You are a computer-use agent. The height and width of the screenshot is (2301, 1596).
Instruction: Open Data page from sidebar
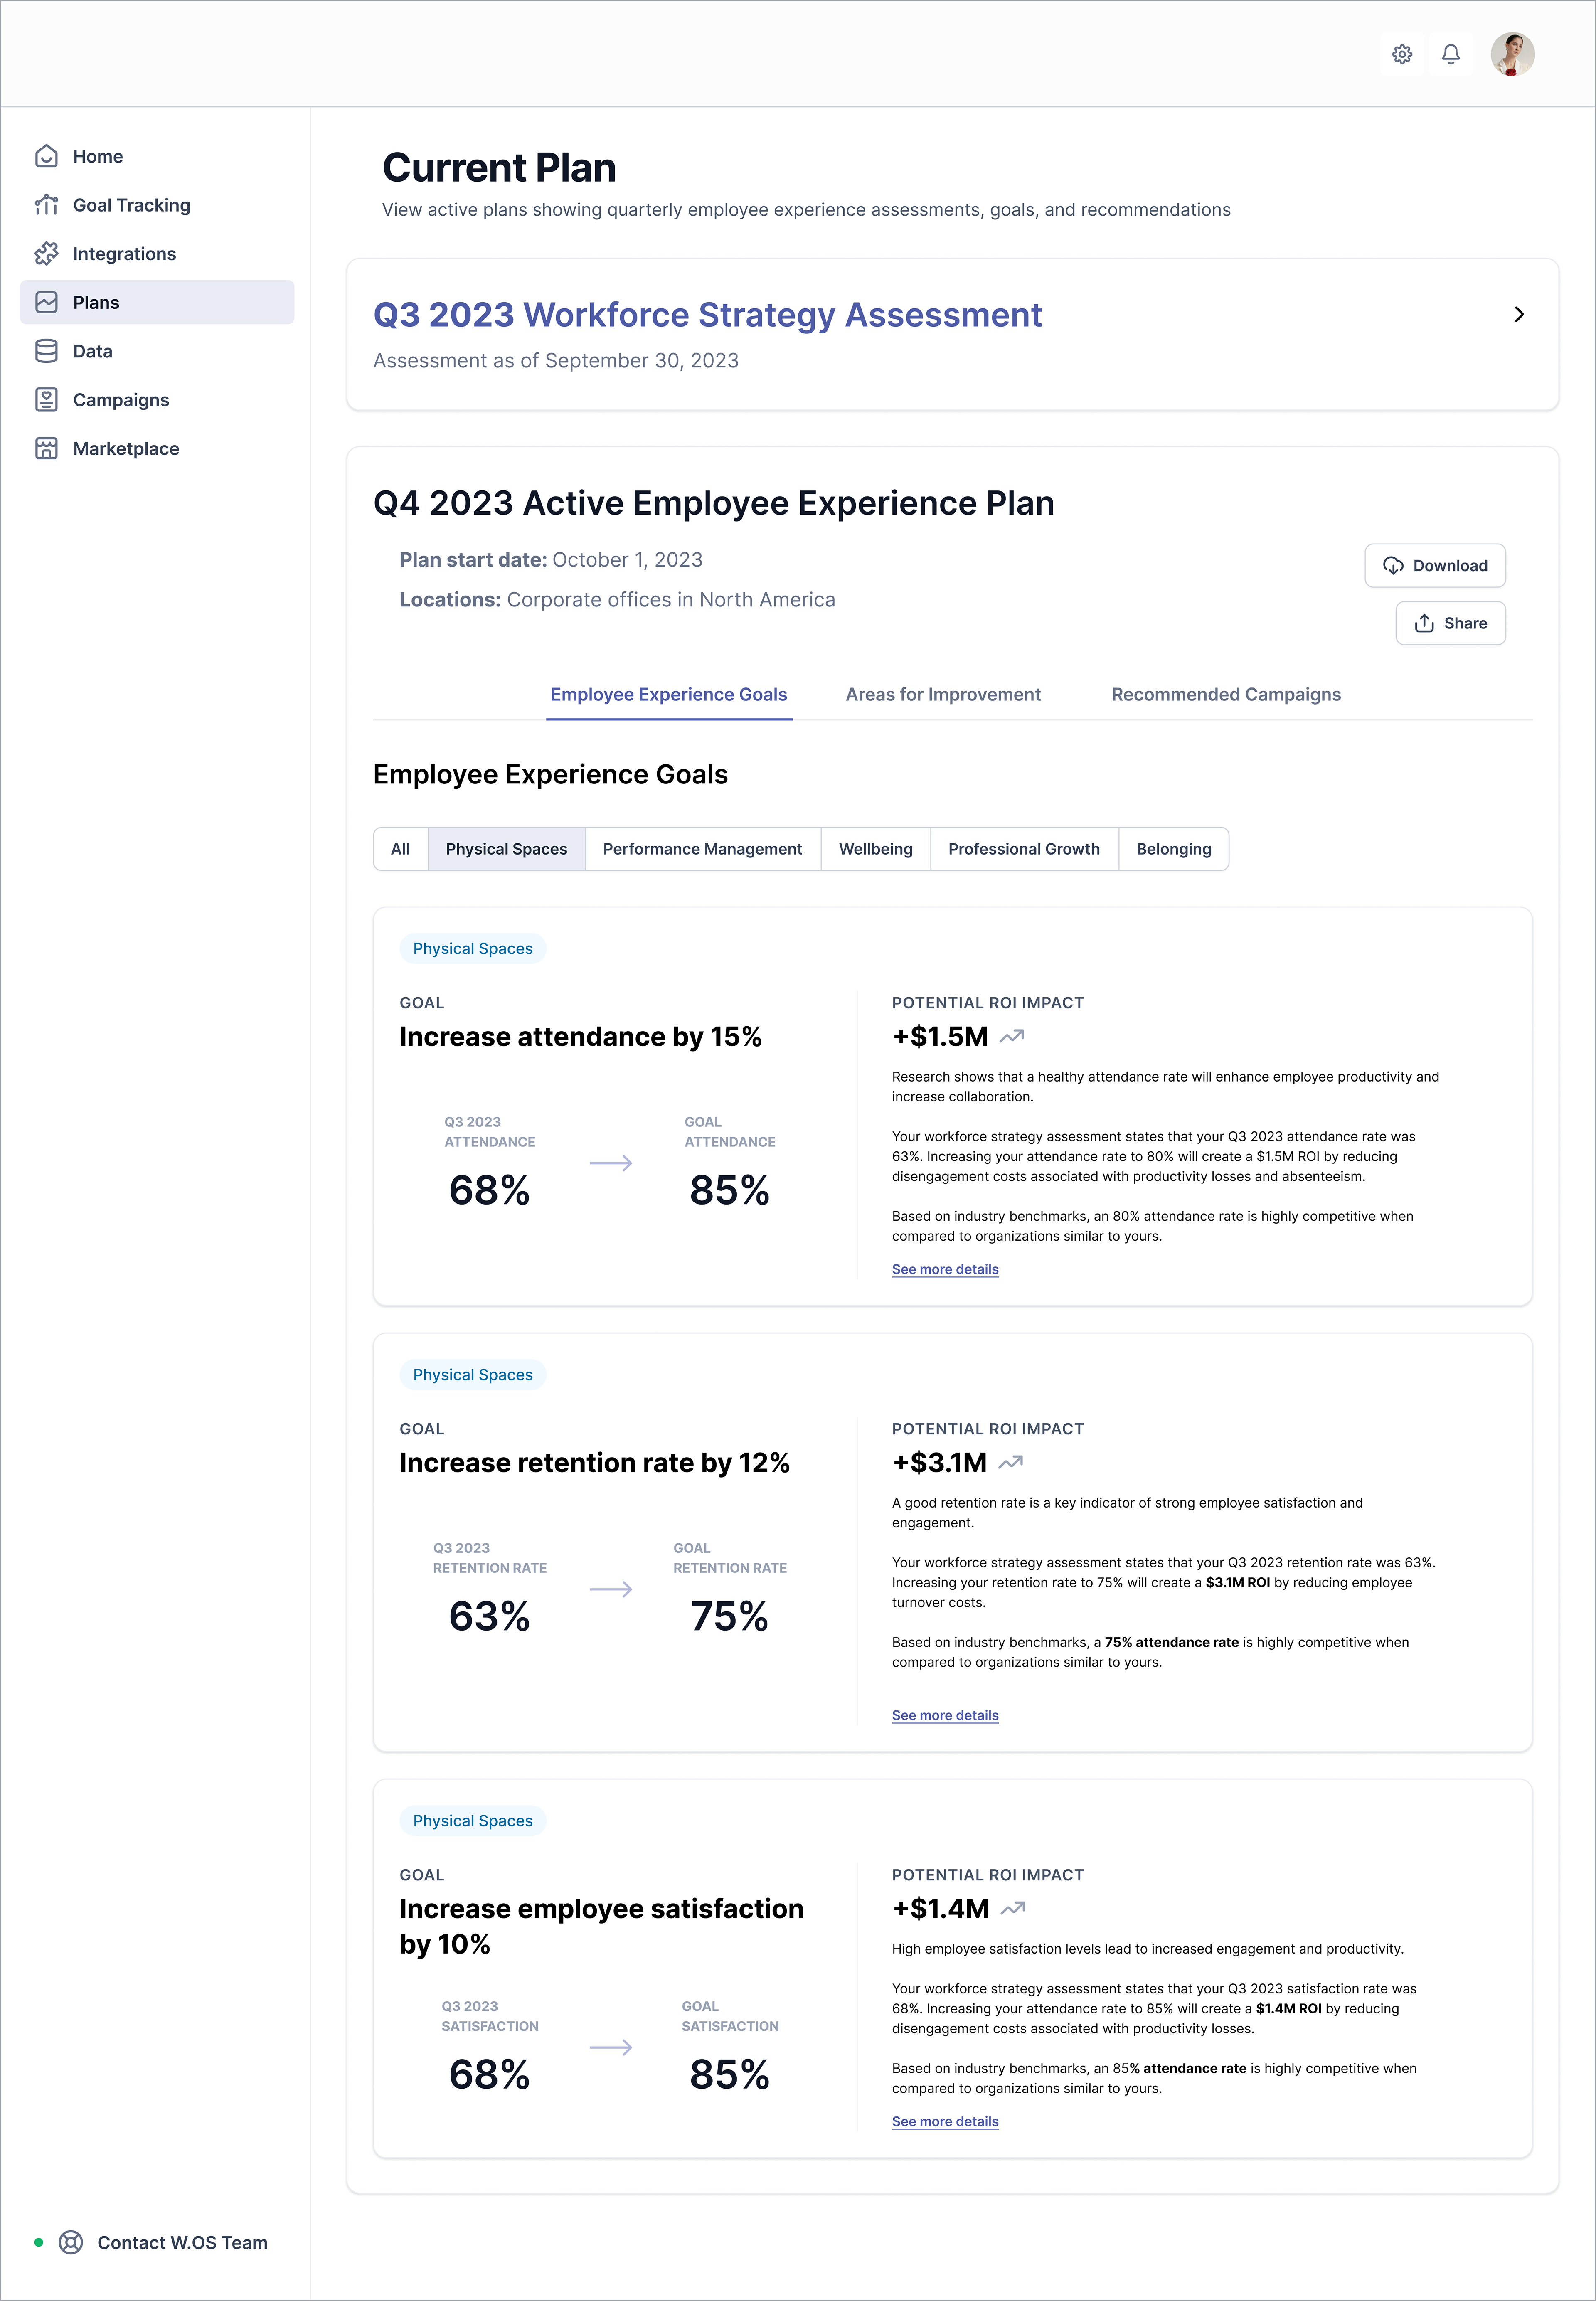157,351
